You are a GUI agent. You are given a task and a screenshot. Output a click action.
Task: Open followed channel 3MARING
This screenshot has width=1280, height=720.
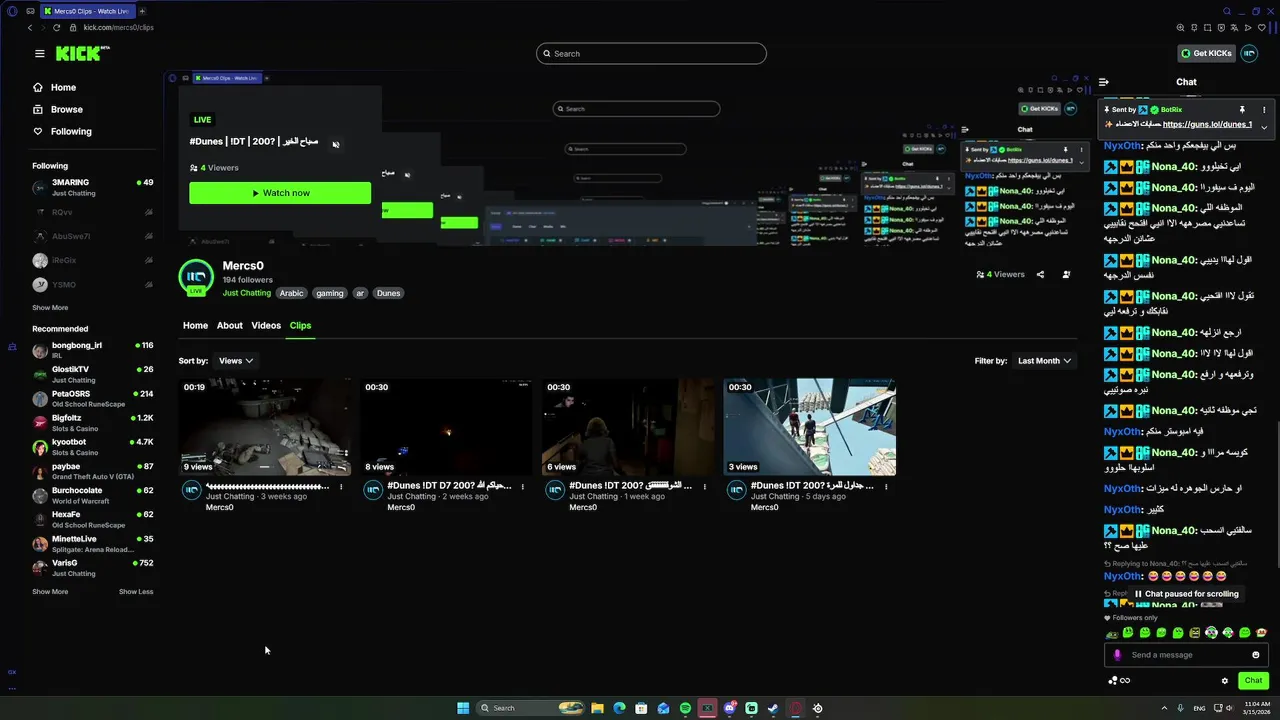[92, 187]
